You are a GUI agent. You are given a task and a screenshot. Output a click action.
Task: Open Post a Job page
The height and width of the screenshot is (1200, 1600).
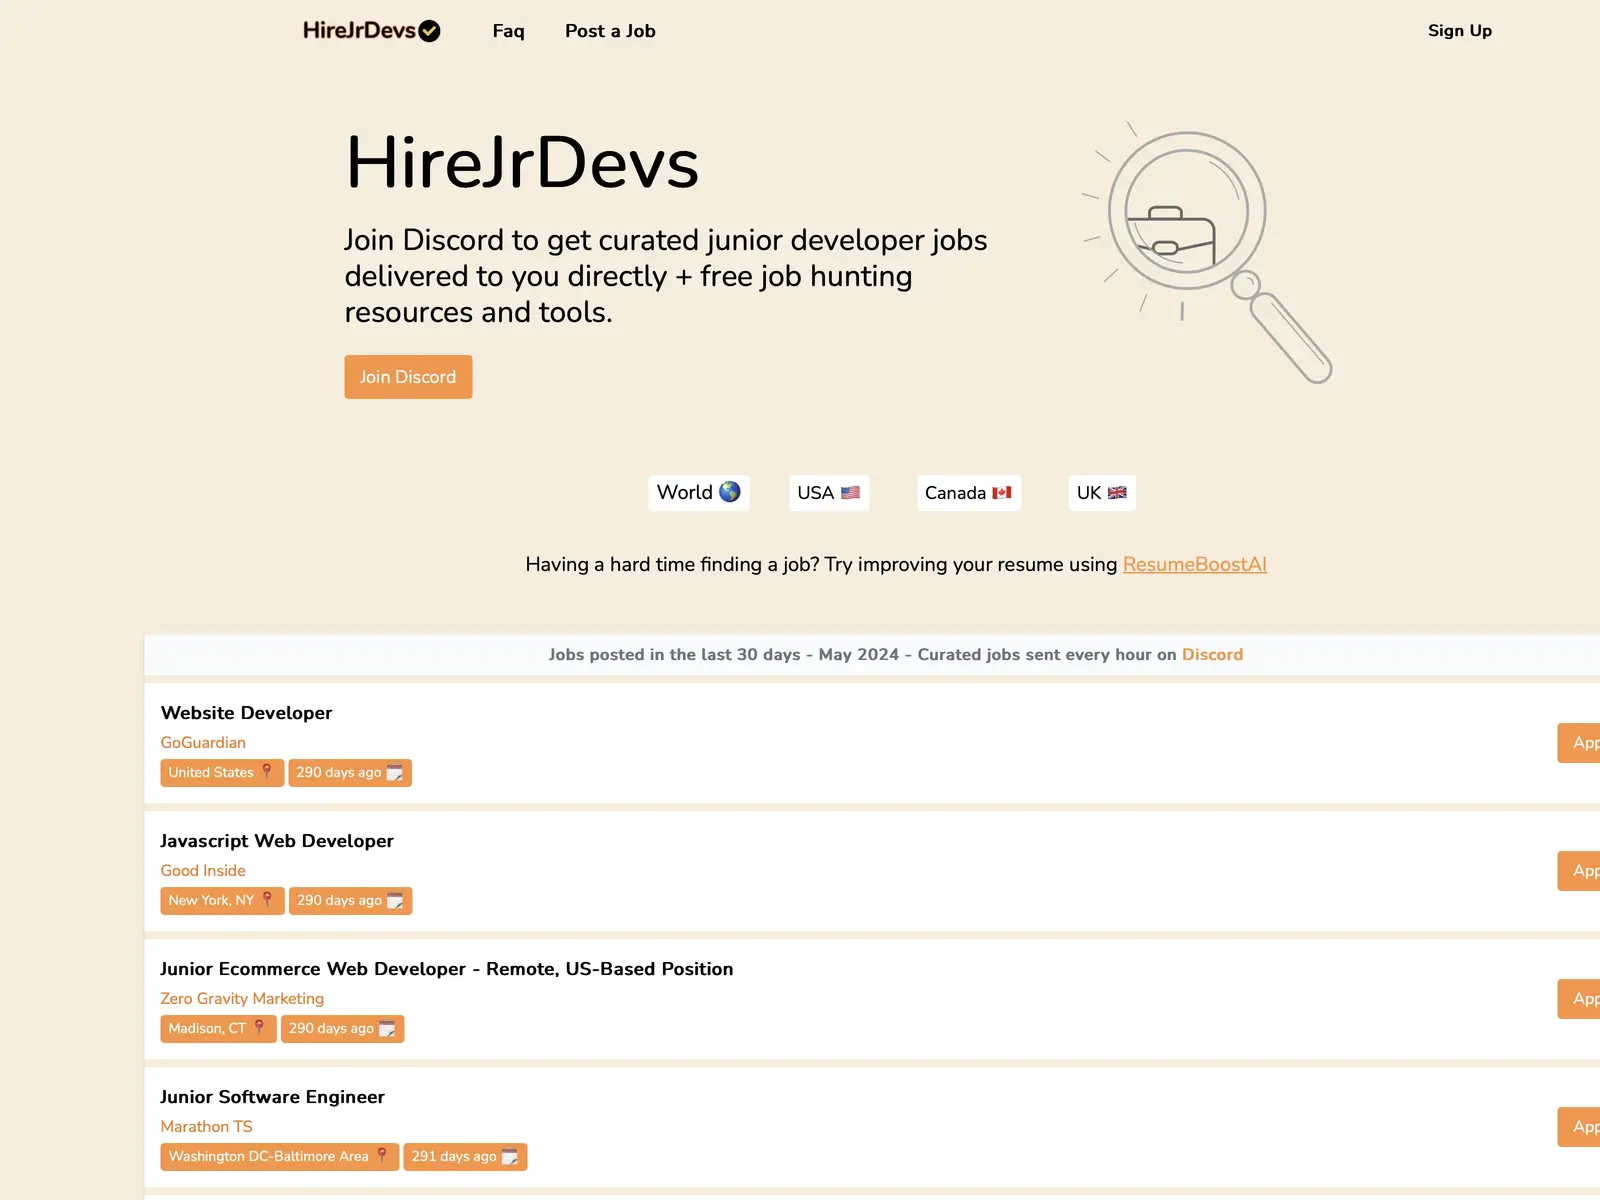point(610,31)
